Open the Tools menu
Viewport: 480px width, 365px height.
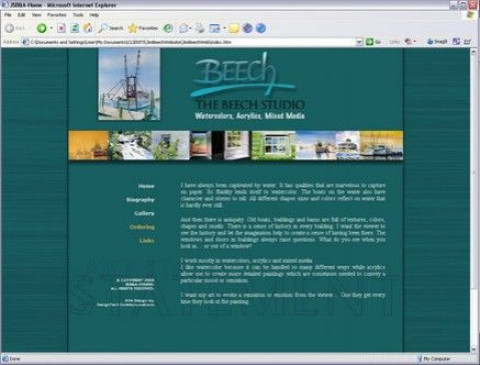[78, 15]
